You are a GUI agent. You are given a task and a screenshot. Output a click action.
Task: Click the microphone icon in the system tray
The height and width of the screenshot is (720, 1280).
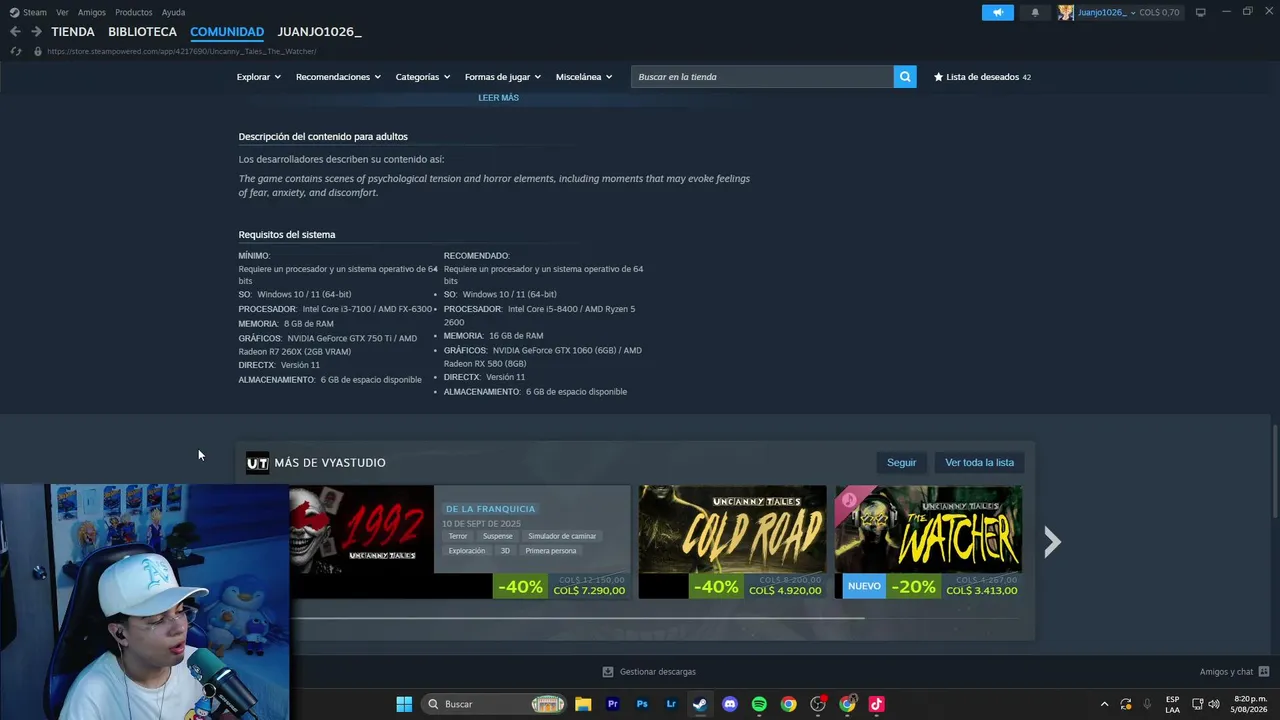tap(1147, 704)
